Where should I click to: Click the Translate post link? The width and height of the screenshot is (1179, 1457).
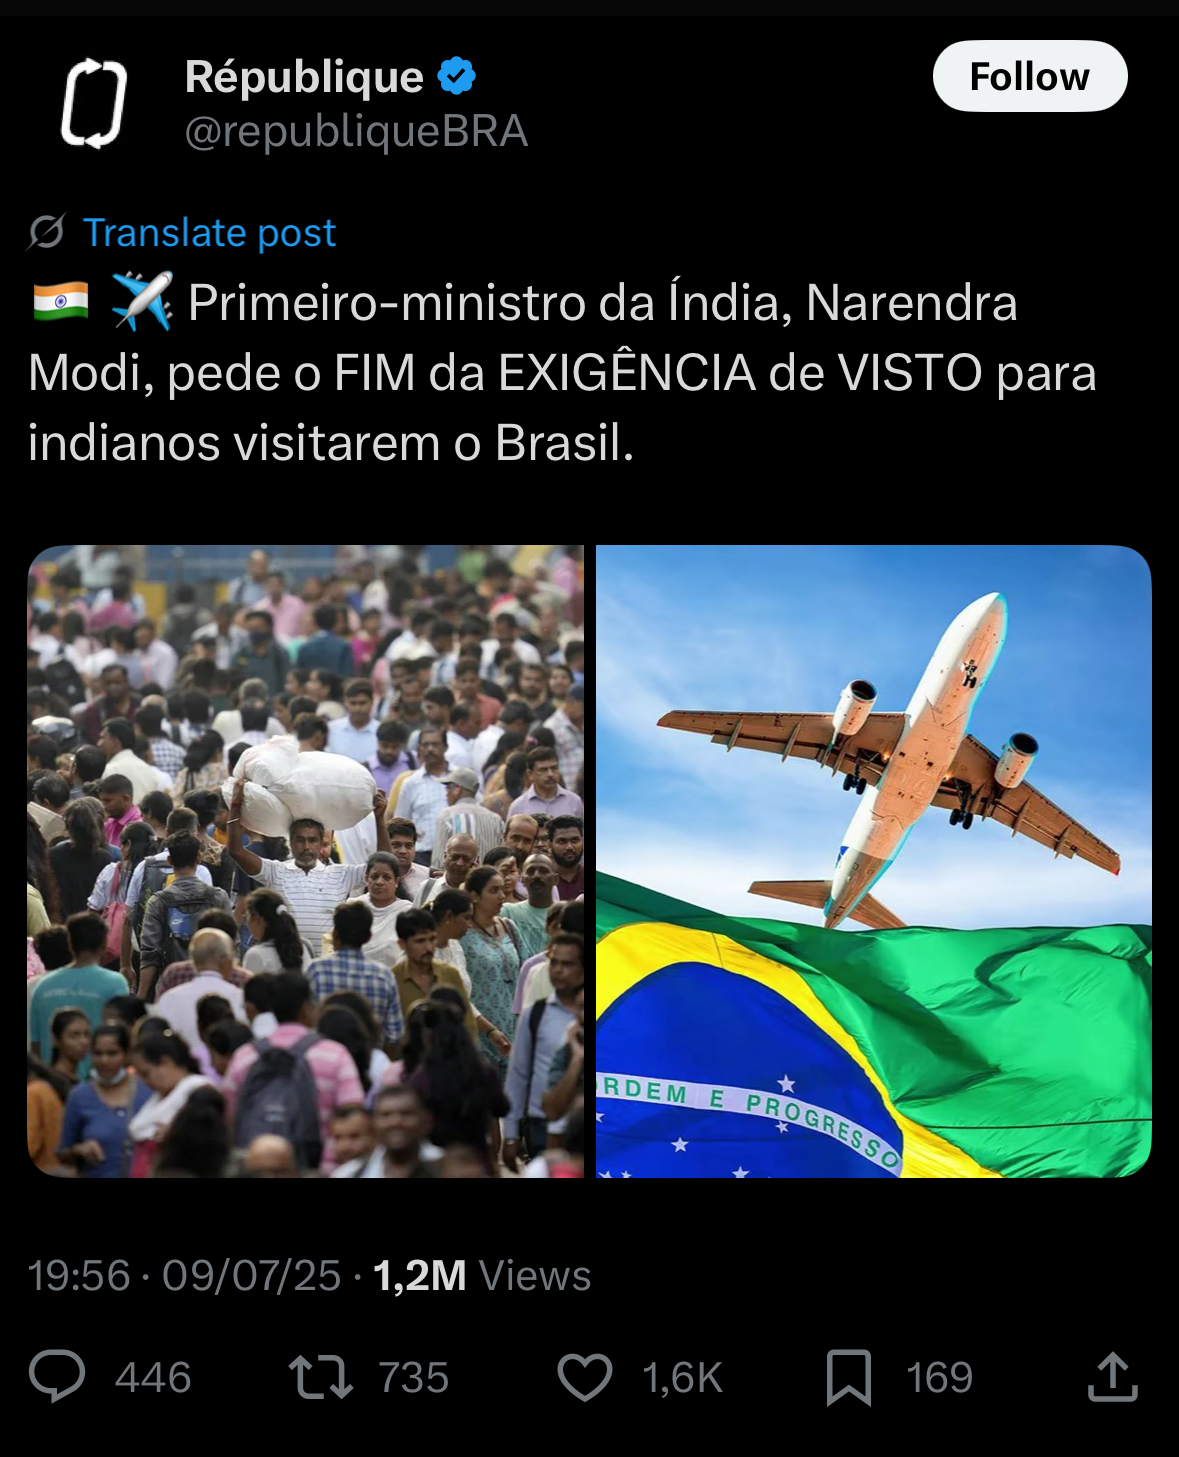[209, 232]
